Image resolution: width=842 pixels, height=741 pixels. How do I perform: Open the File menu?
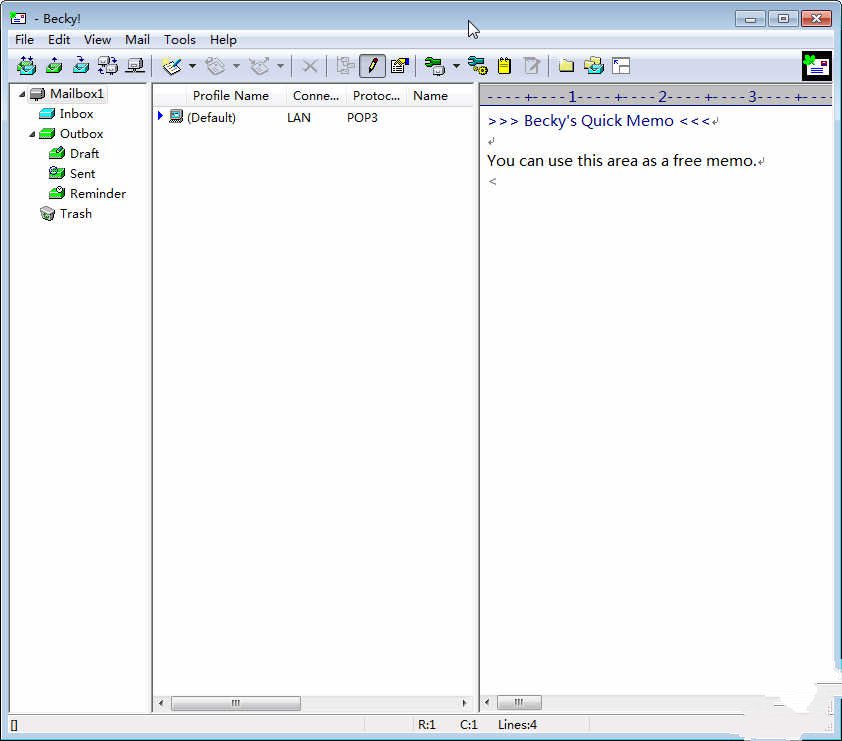24,40
